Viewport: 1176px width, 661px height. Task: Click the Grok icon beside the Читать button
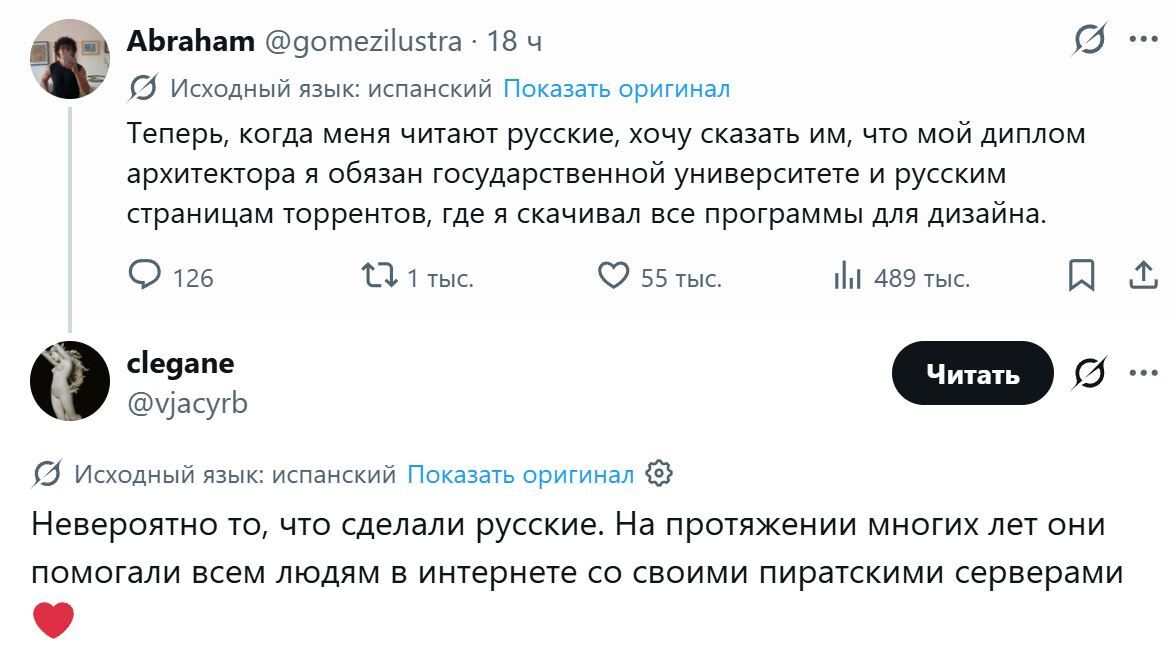point(1088,374)
